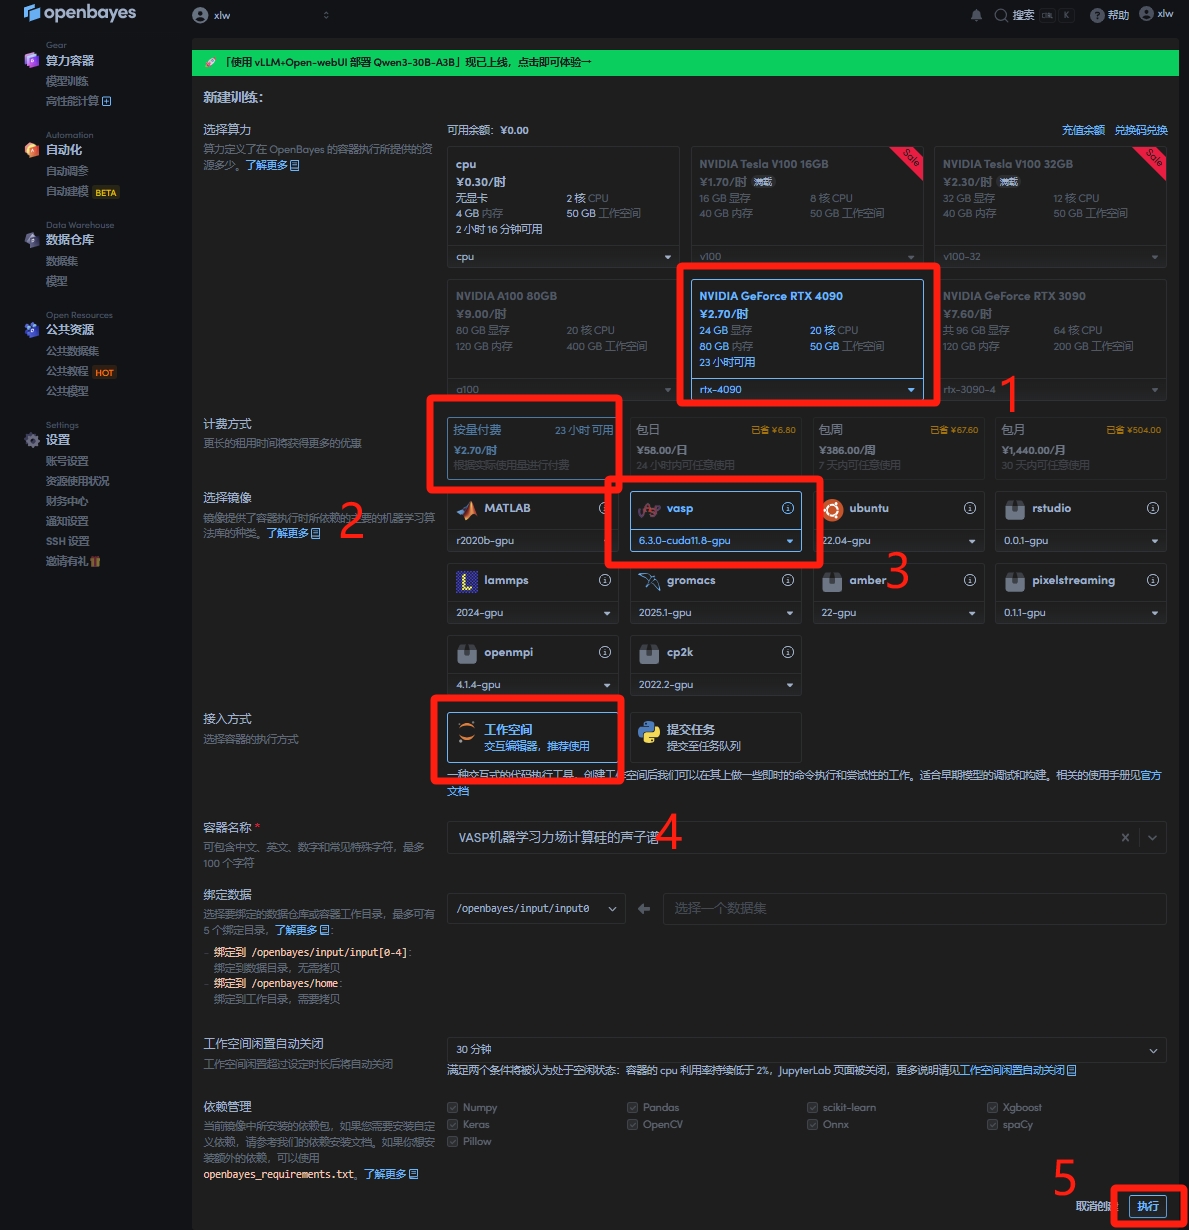Open the vasp version dropdown

pos(716,541)
